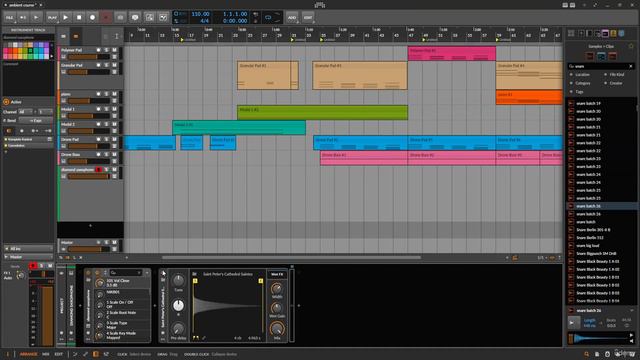The width and height of the screenshot is (640, 360).
Task: Mute the Drone Bass track
Action: (114, 154)
